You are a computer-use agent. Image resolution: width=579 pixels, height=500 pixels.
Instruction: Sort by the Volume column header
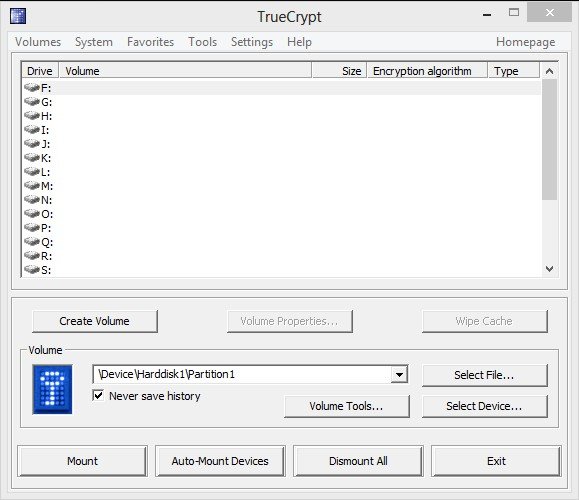[185, 71]
